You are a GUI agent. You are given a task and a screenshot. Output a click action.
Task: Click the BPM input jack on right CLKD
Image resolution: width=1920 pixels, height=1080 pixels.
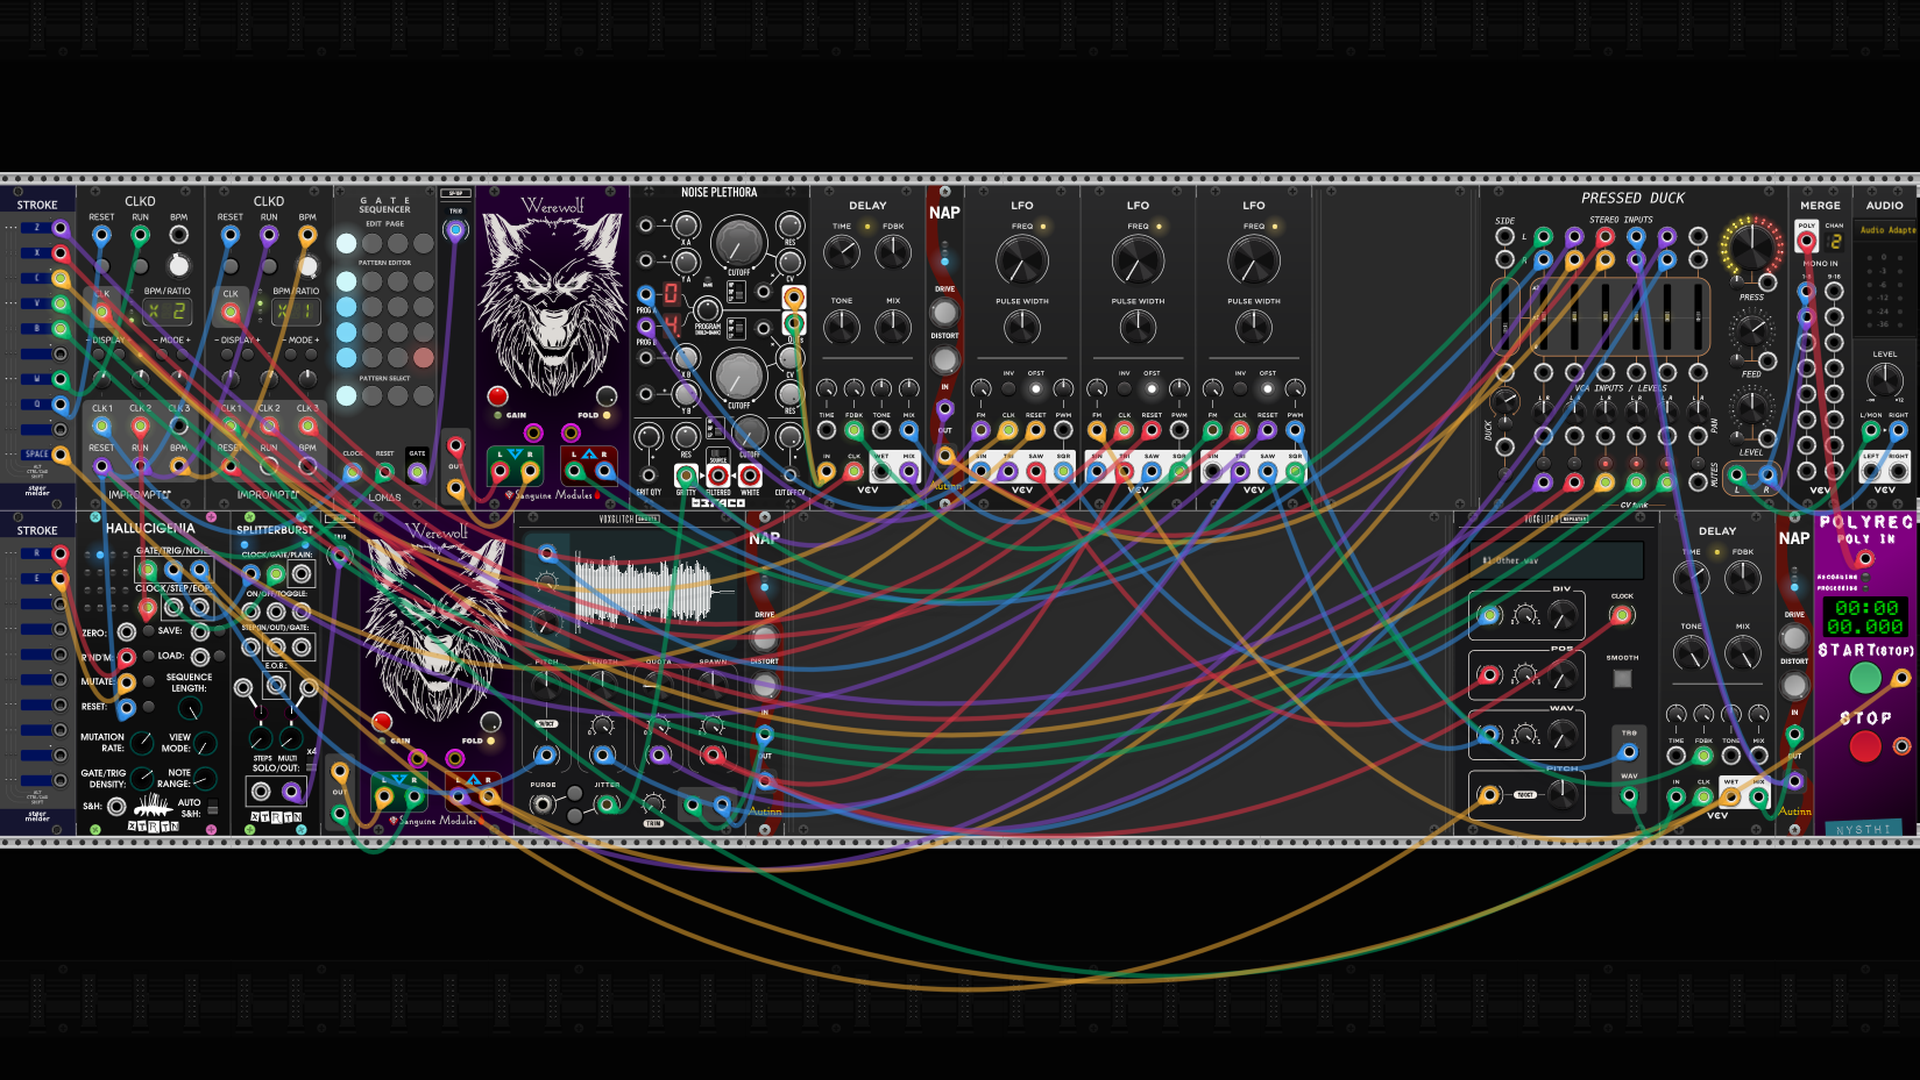[307, 236]
